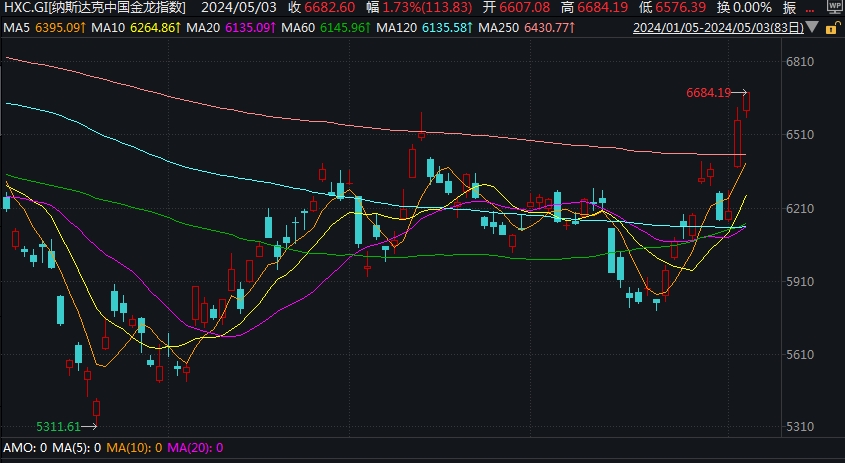Click the AMO: 0 label in volume panel

pyautogui.click(x=25, y=448)
